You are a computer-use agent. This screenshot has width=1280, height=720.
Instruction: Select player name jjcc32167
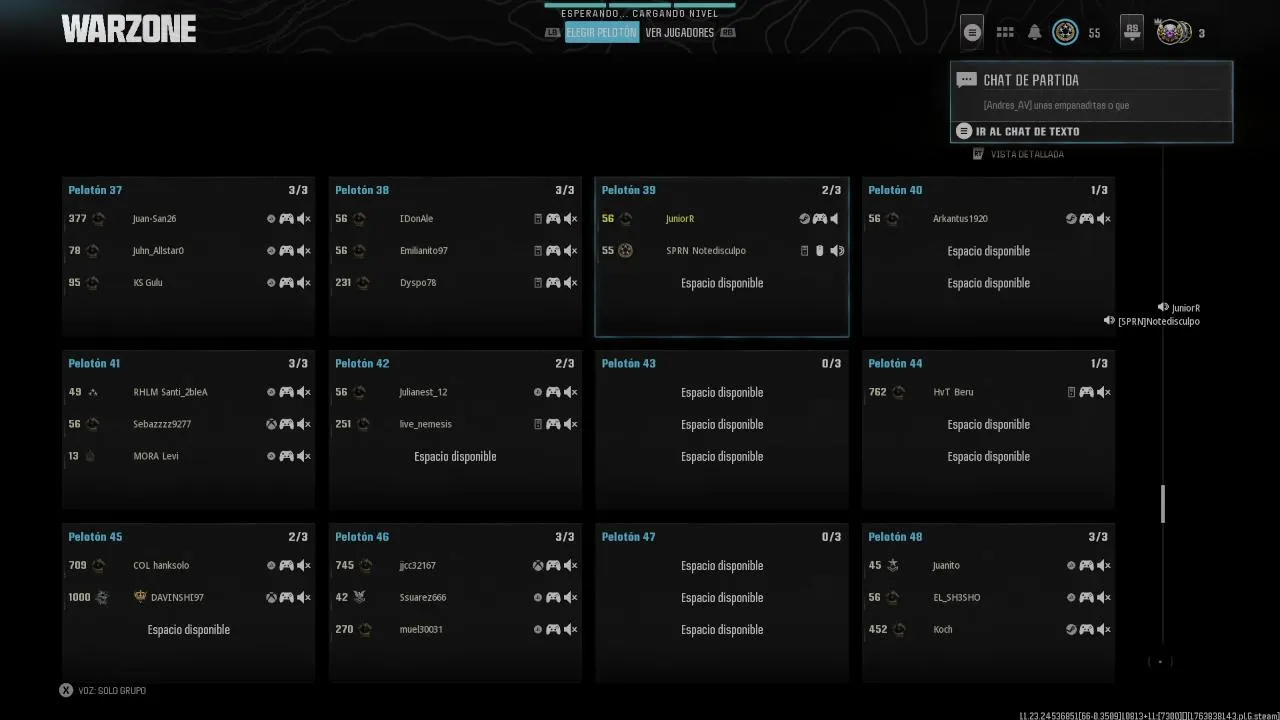tap(417, 565)
